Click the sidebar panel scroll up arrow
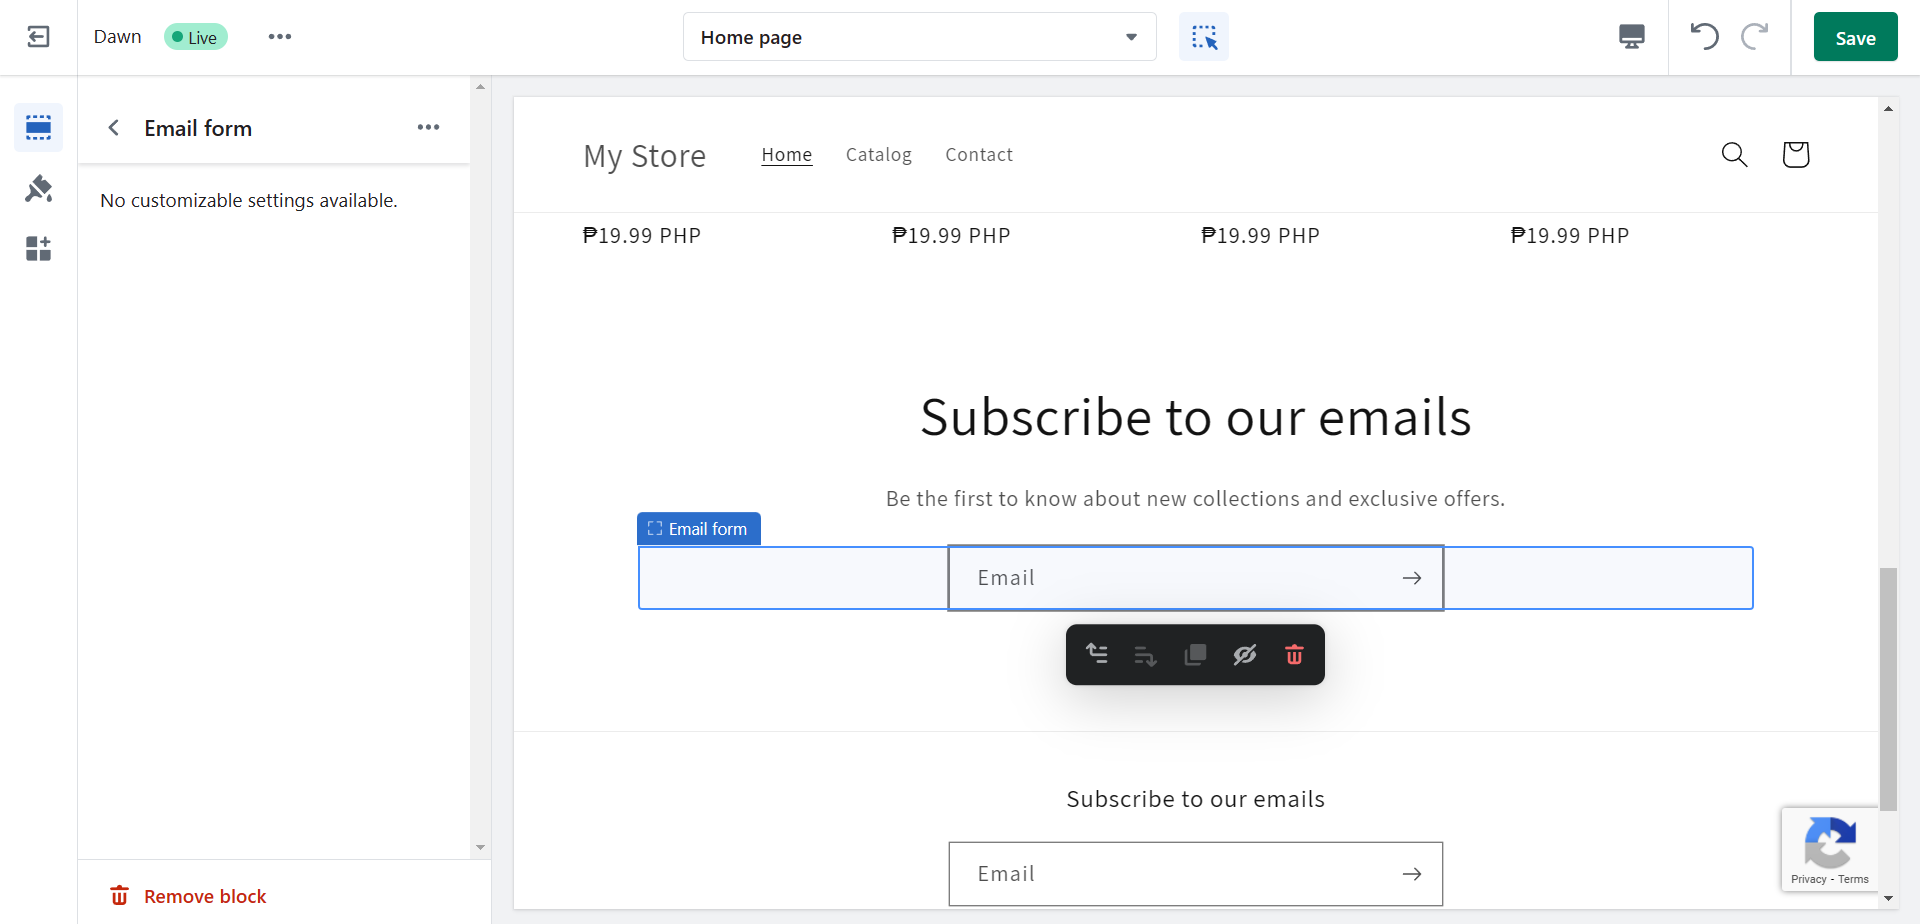 point(481,87)
